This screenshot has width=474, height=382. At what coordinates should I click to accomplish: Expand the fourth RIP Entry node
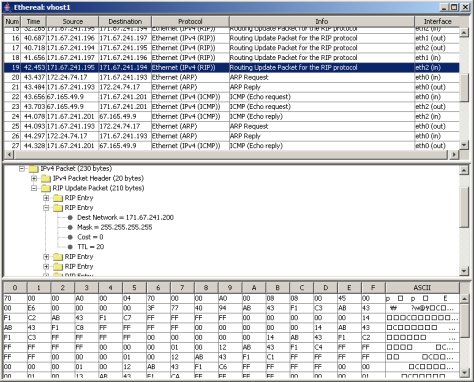[x=46, y=267]
